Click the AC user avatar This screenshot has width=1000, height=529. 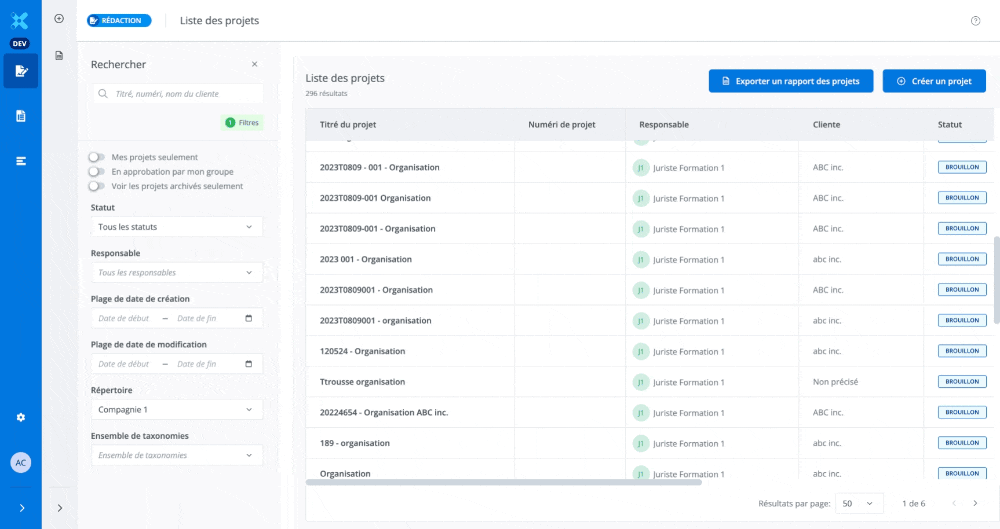pyautogui.click(x=20, y=462)
